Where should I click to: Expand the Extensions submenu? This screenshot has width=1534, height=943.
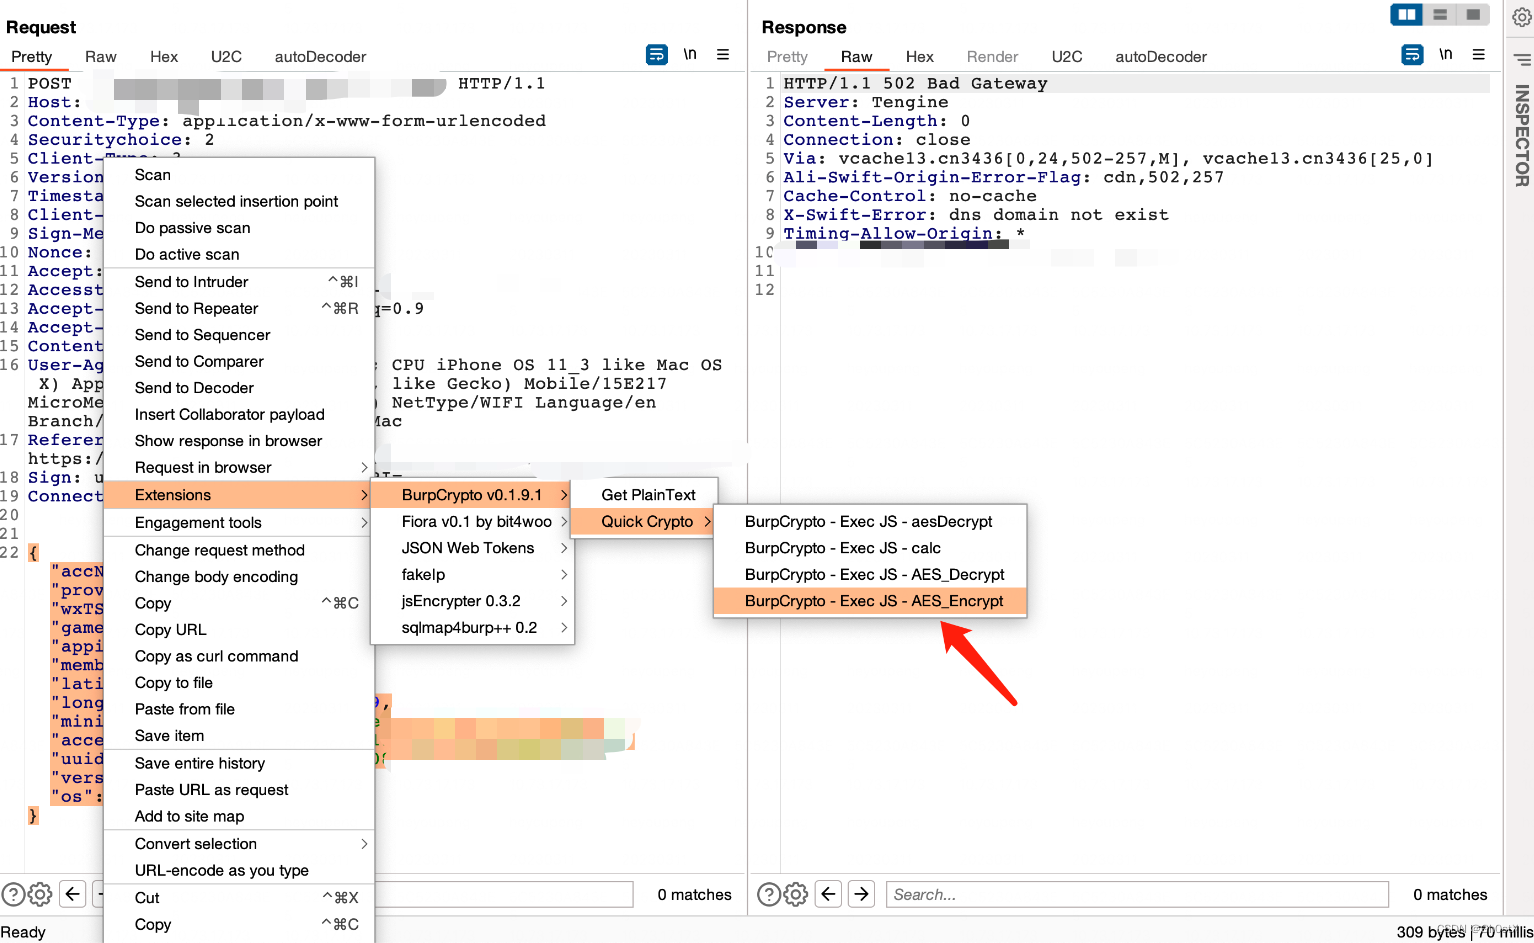pyautogui.click(x=239, y=495)
